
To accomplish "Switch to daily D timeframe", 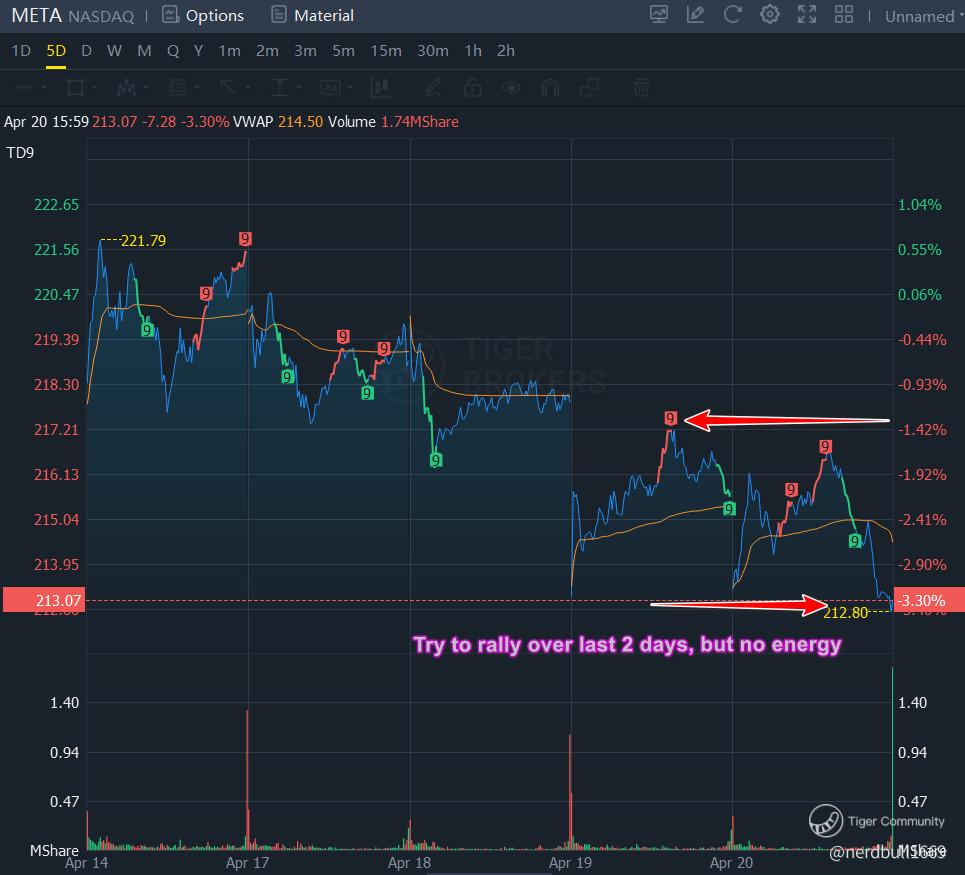I will coord(87,50).
